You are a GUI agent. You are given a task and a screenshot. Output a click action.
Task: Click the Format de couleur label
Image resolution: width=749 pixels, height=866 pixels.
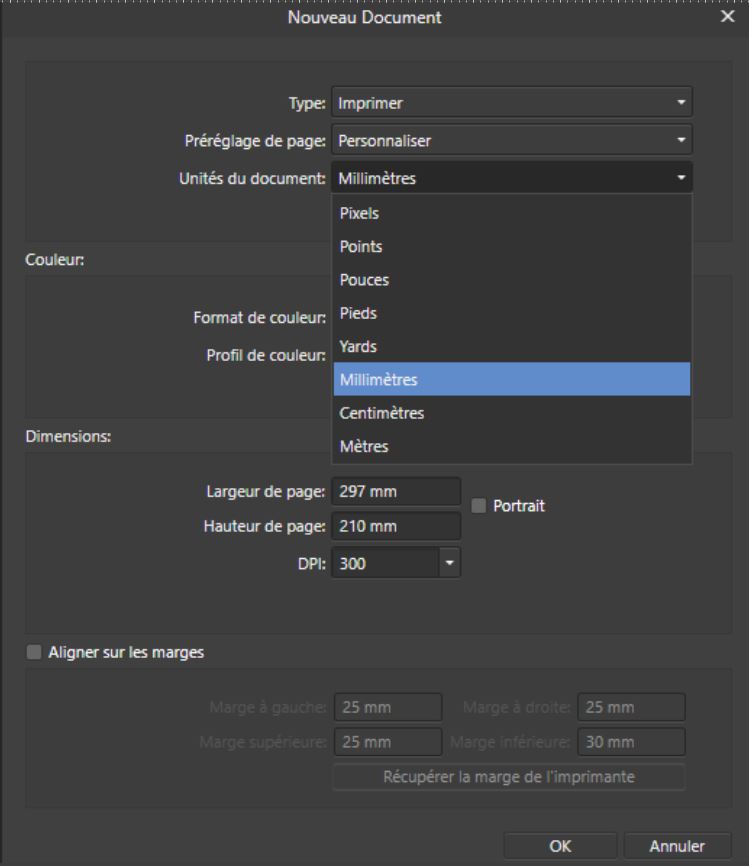pyautogui.click(x=260, y=318)
